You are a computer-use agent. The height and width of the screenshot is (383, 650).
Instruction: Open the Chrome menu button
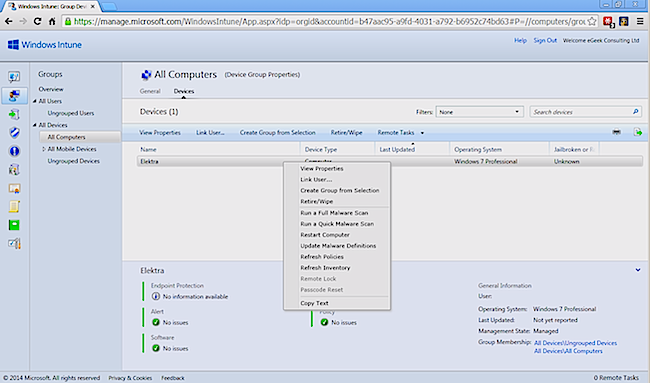tap(640, 21)
